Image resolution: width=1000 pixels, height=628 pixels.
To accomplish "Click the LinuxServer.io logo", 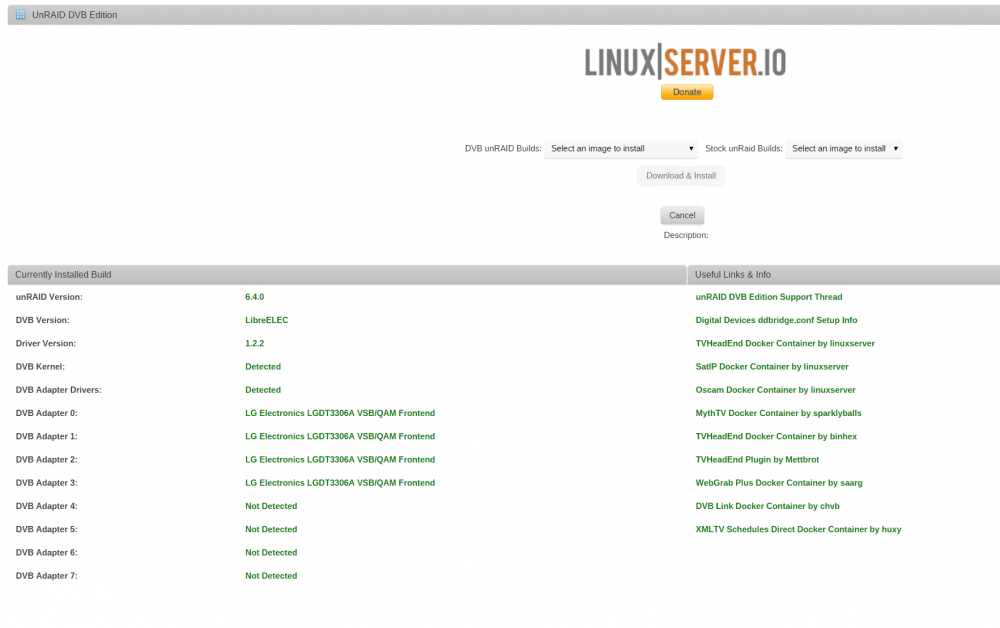I will [686, 62].
